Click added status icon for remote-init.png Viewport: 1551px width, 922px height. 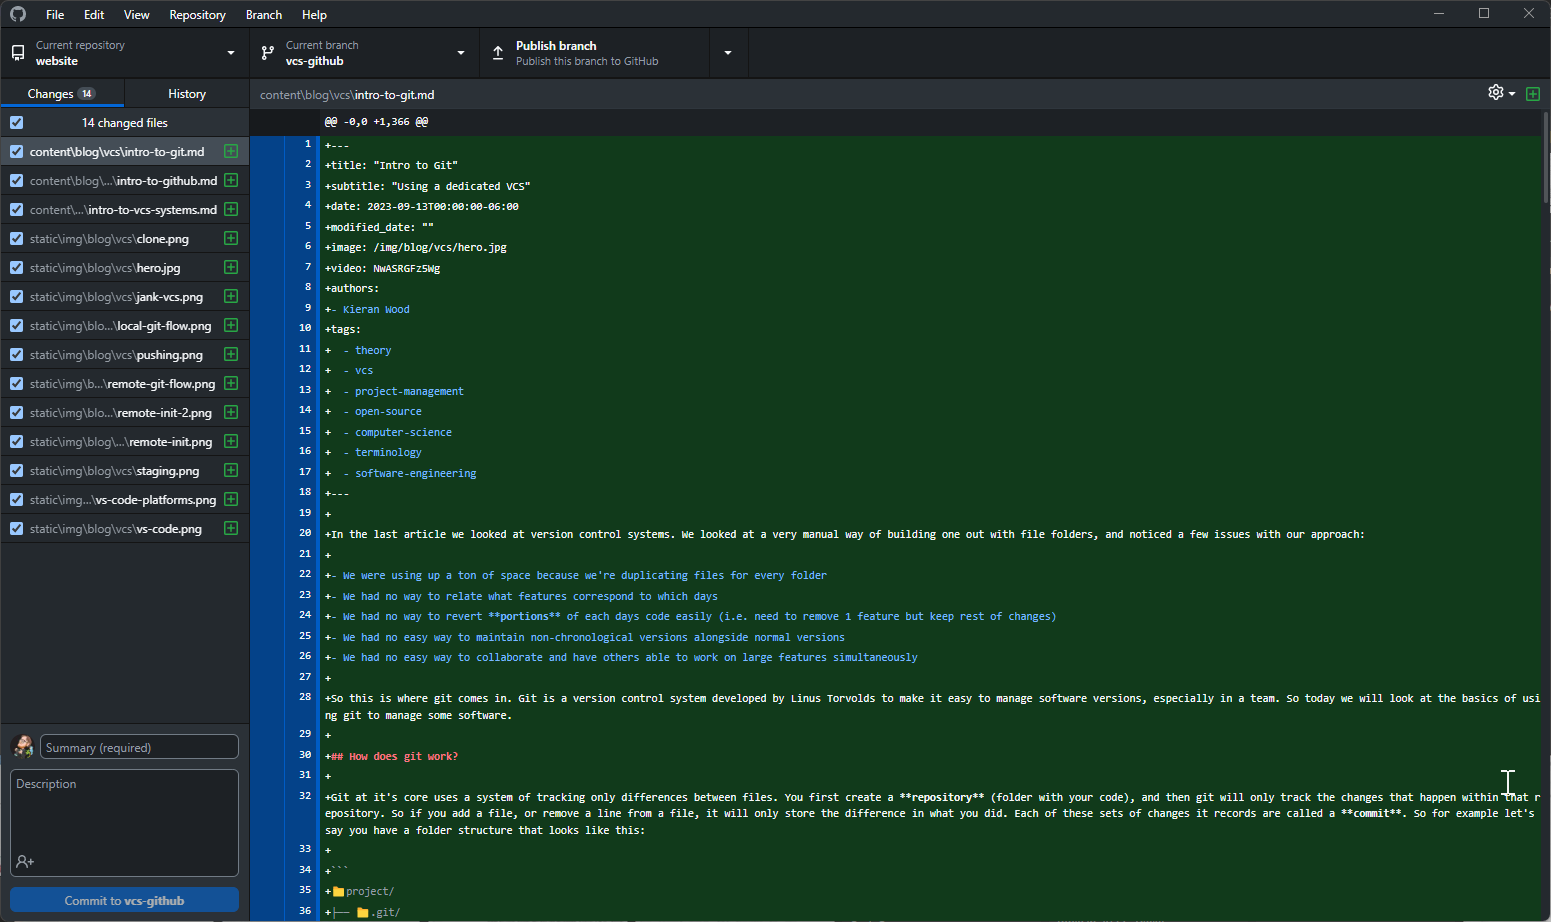pos(231,441)
